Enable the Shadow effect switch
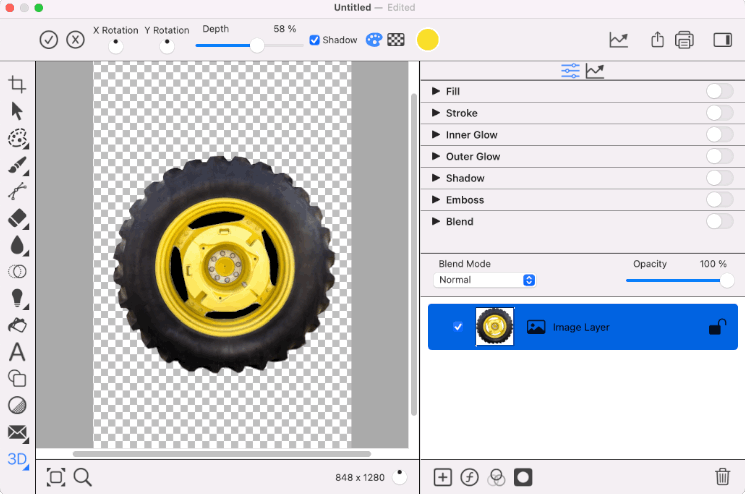 click(719, 178)
